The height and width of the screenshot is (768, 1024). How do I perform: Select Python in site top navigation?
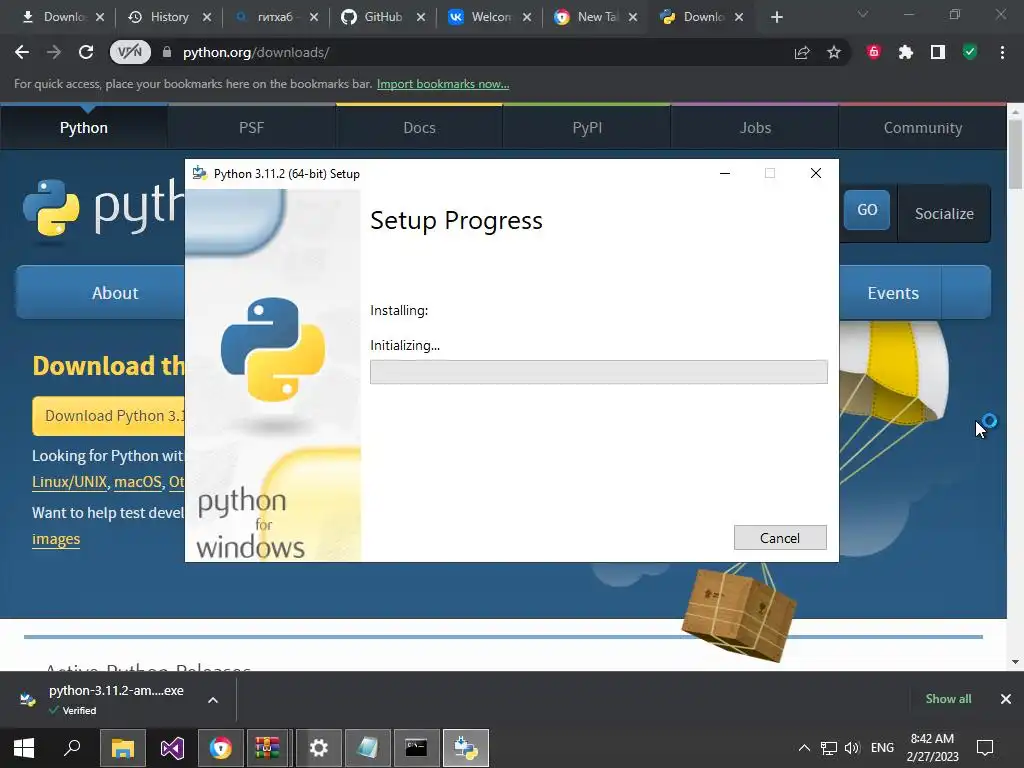[84, 127]
